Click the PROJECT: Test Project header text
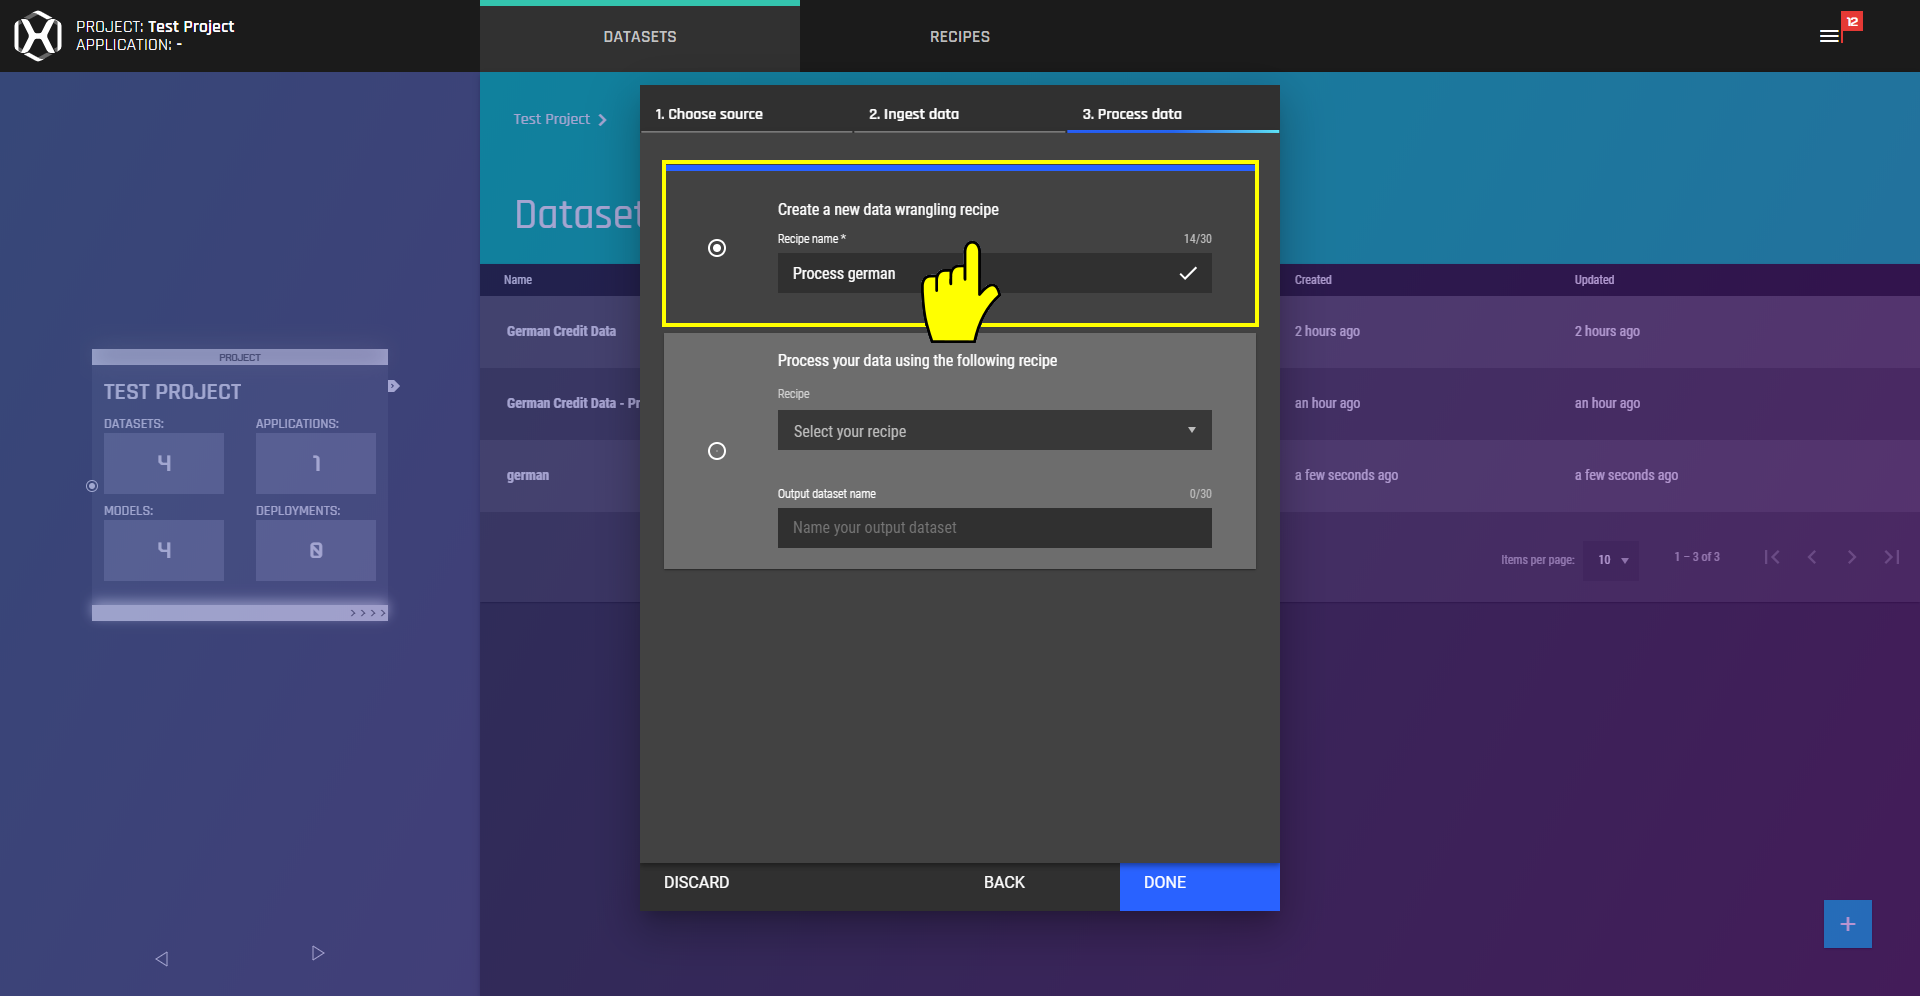 [x=155, y=26]
